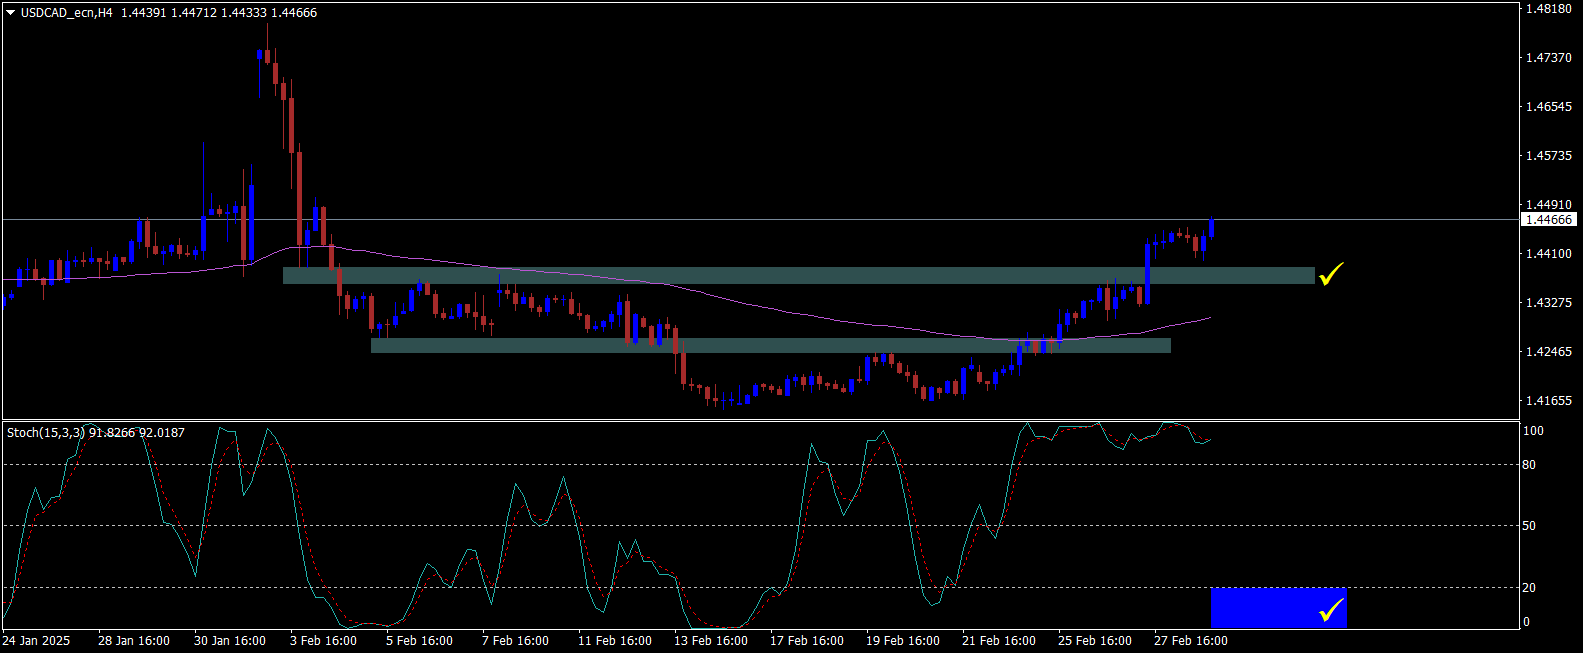Select the upper teal resistance zone rectangle
The image size is (1583, 653).
(799, 276)
